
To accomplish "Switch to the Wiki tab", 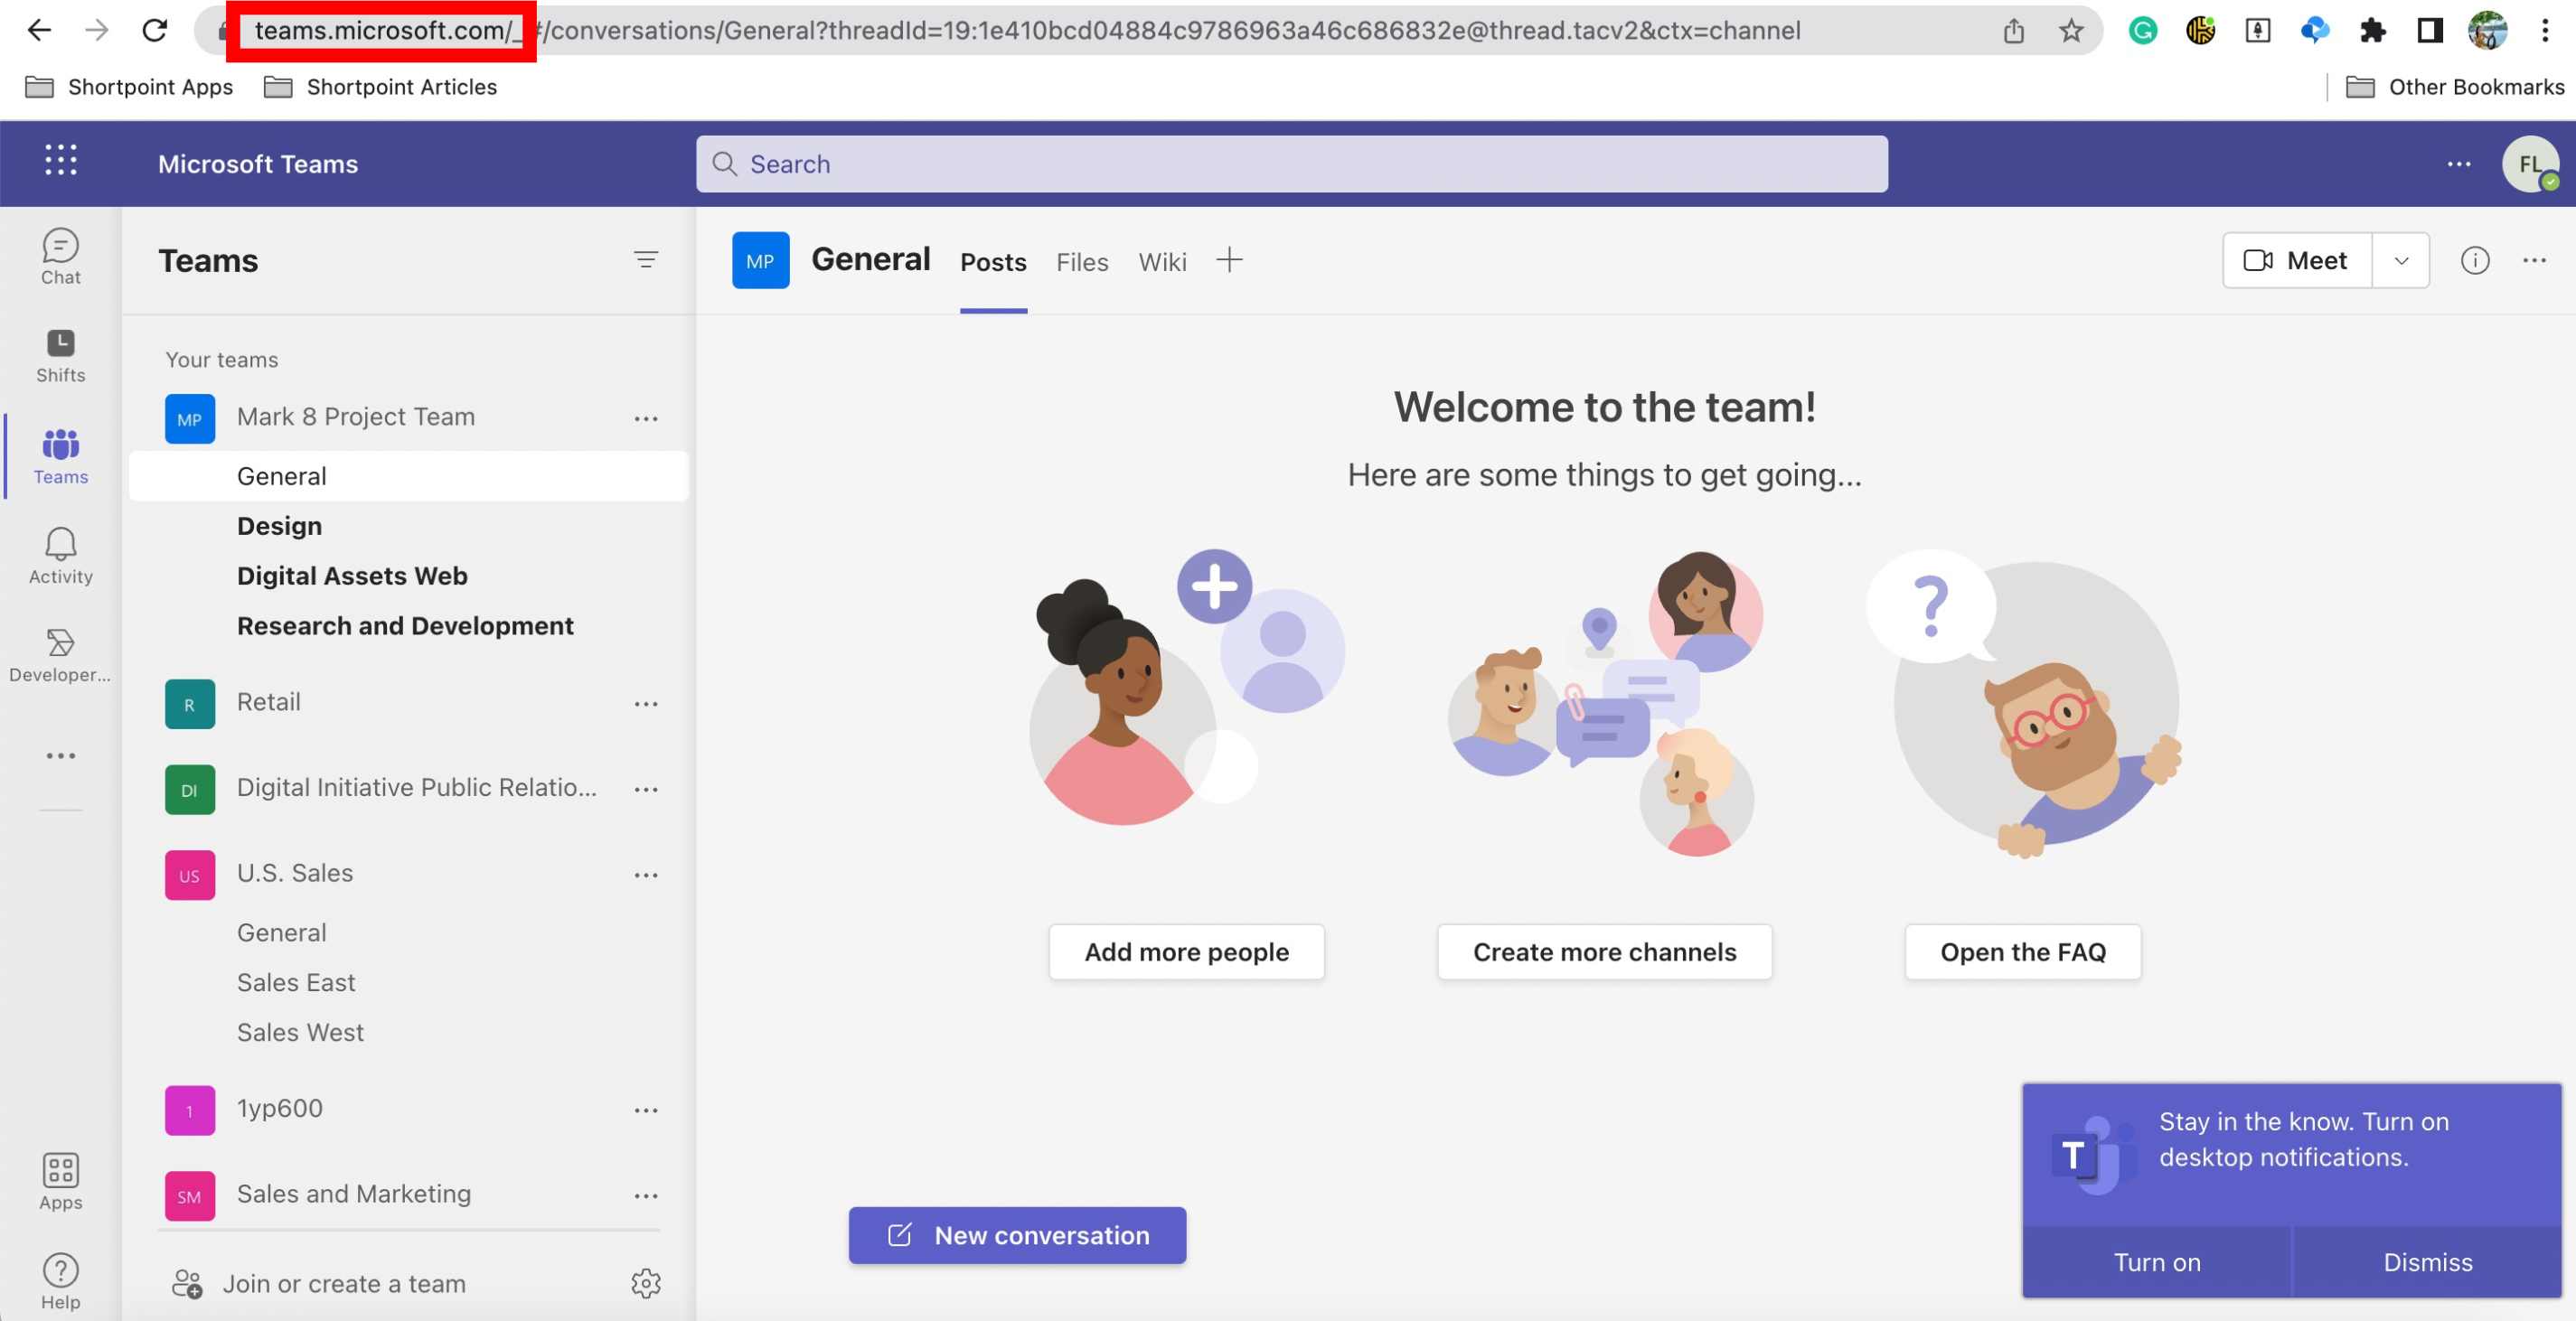I will (x=1162, y=262).
